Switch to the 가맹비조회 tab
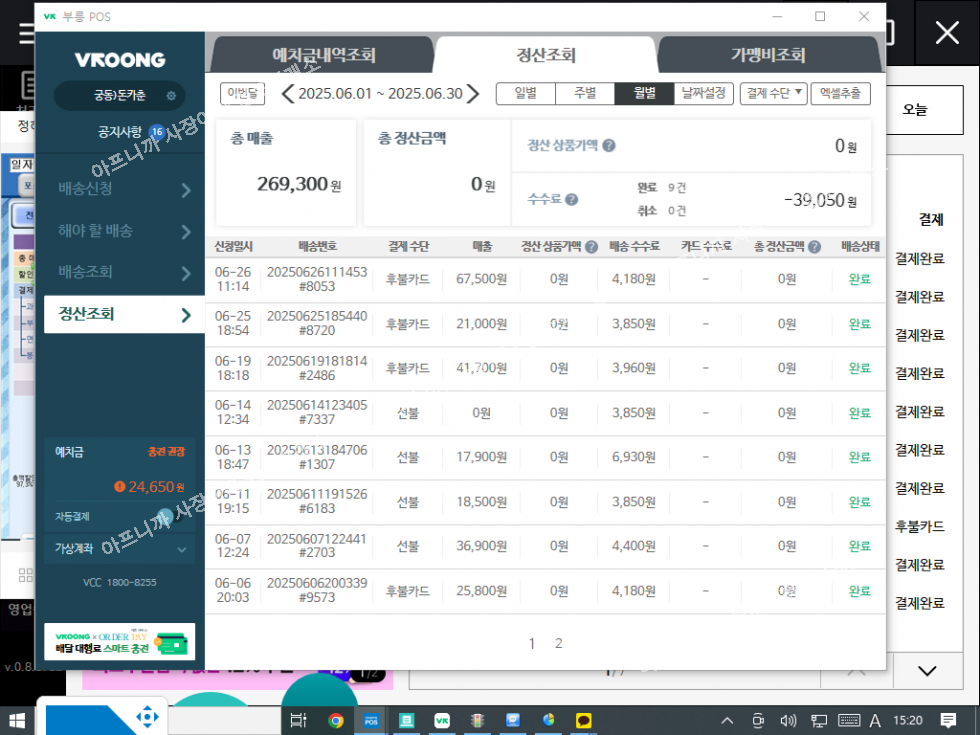This screenshot has height=735, width=980. click(x=767, y=56)
